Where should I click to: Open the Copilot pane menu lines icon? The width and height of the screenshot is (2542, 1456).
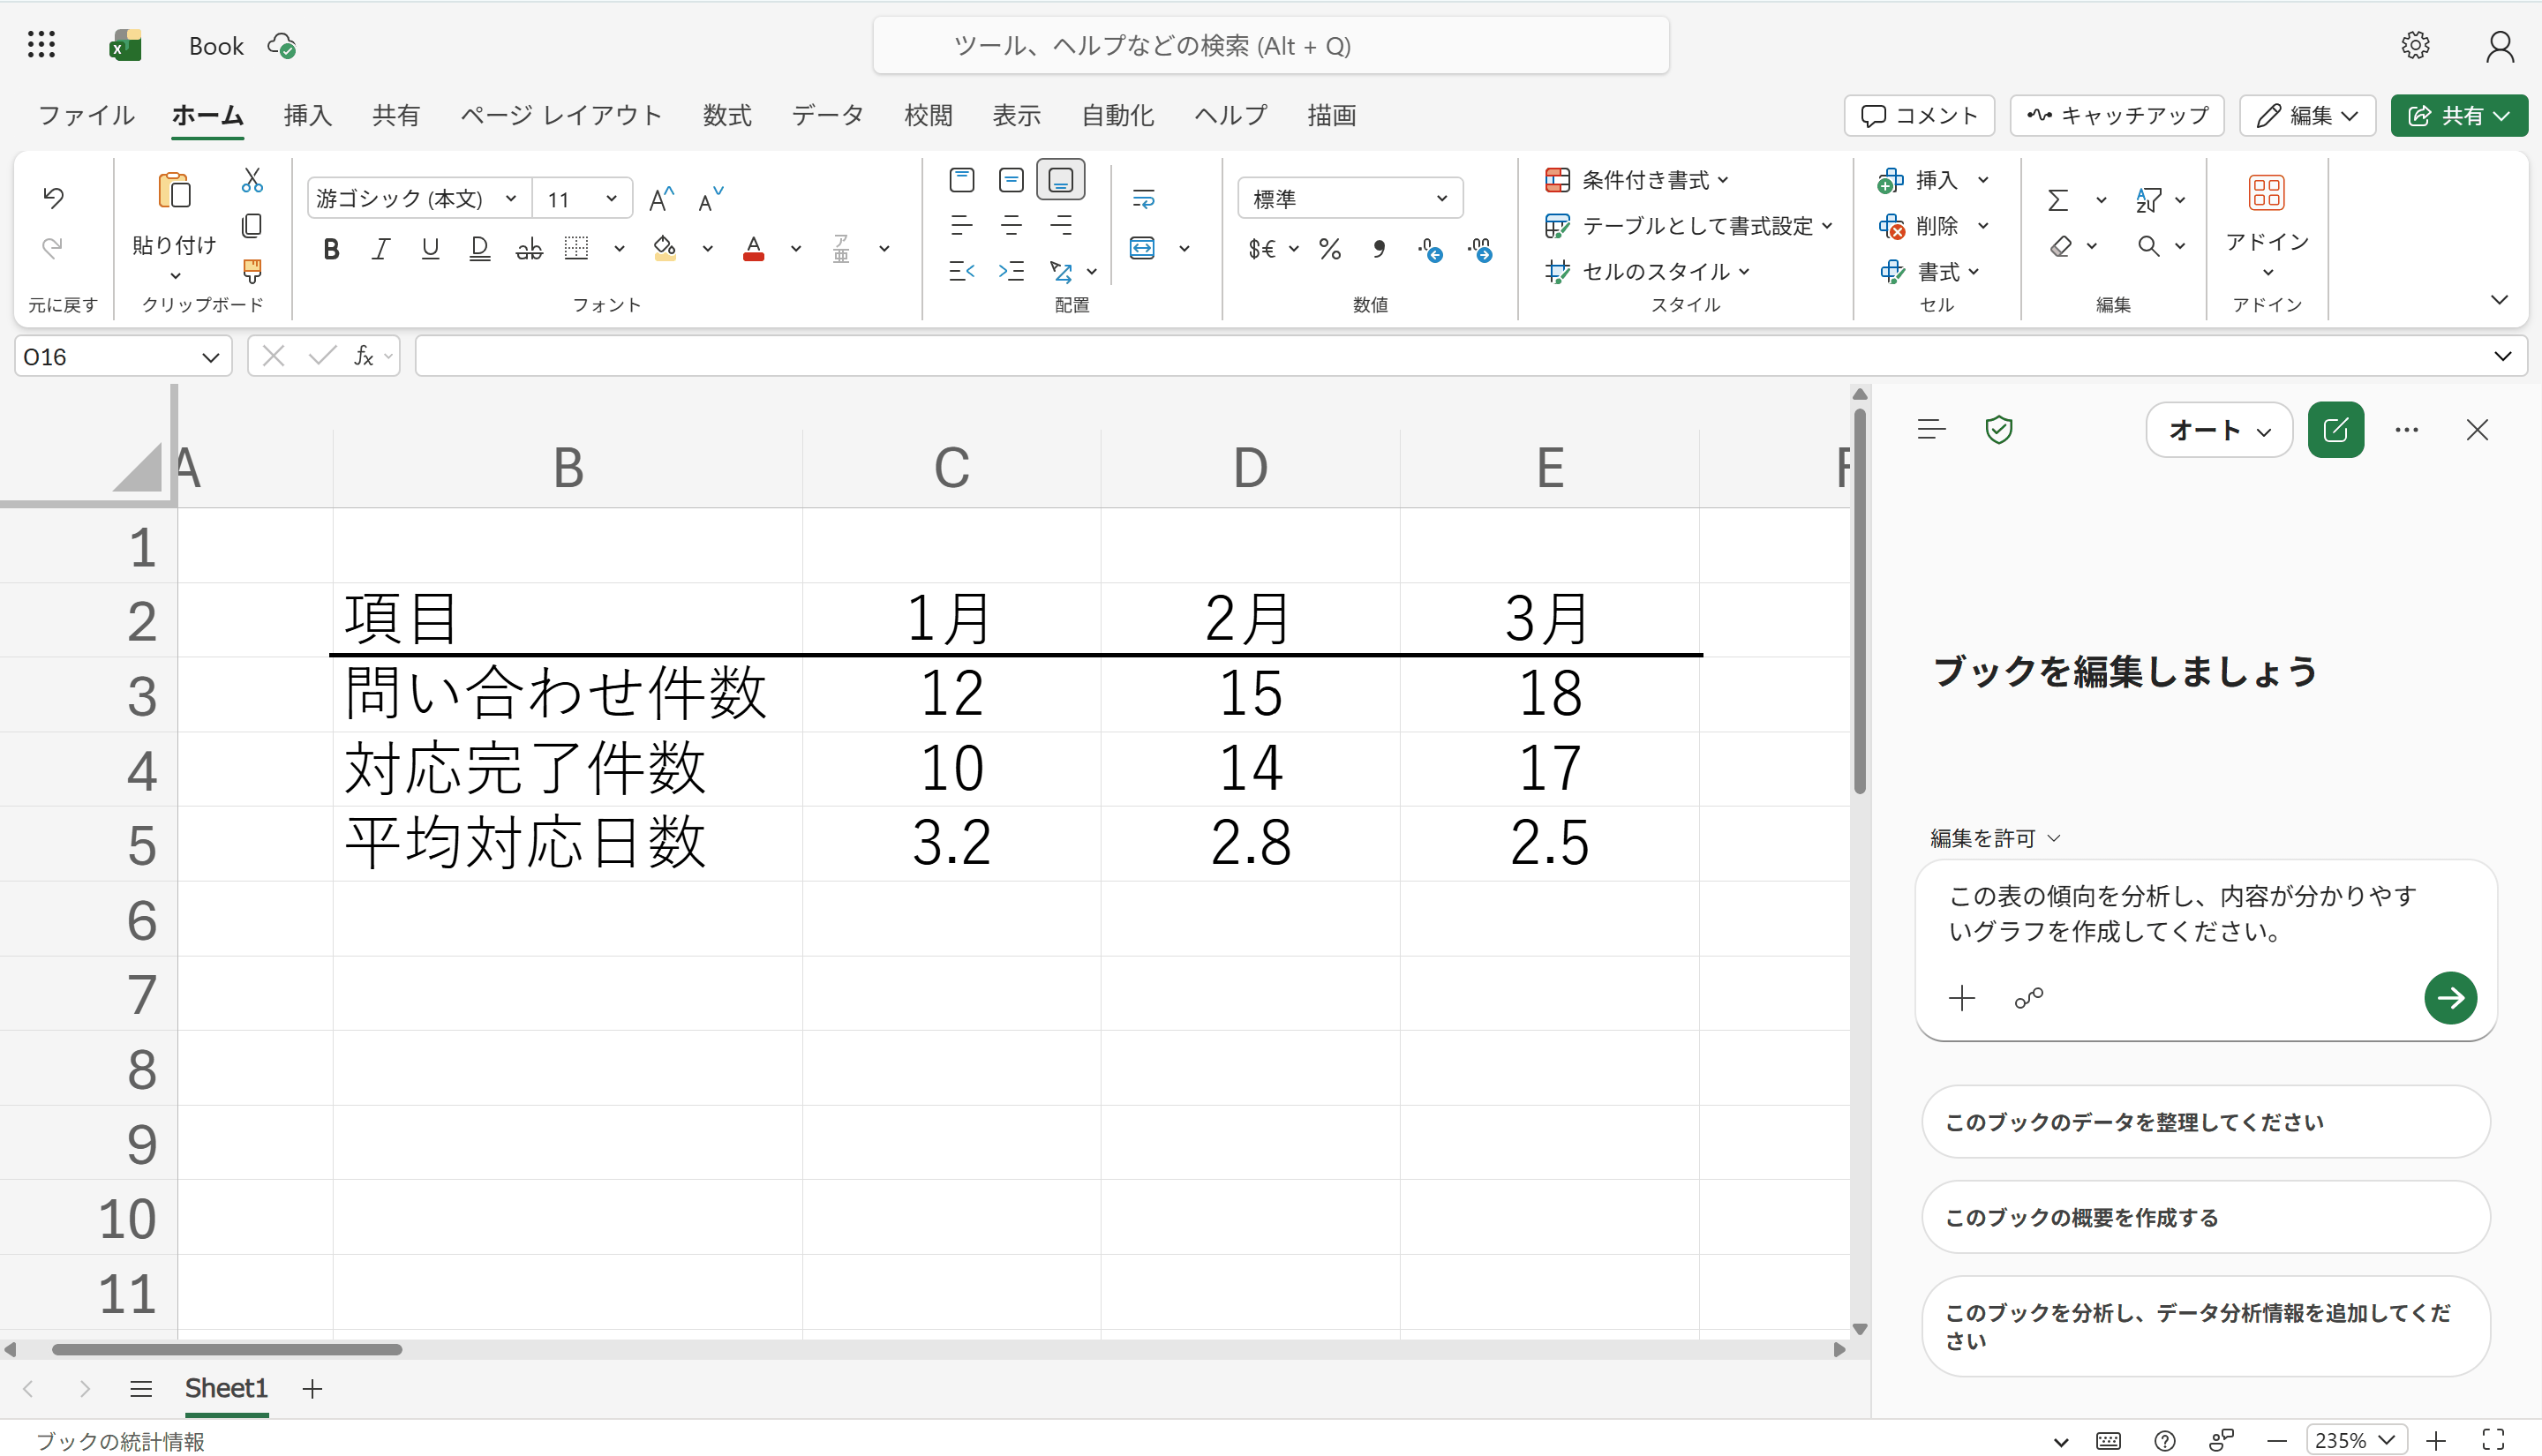tap(1931, 430)
